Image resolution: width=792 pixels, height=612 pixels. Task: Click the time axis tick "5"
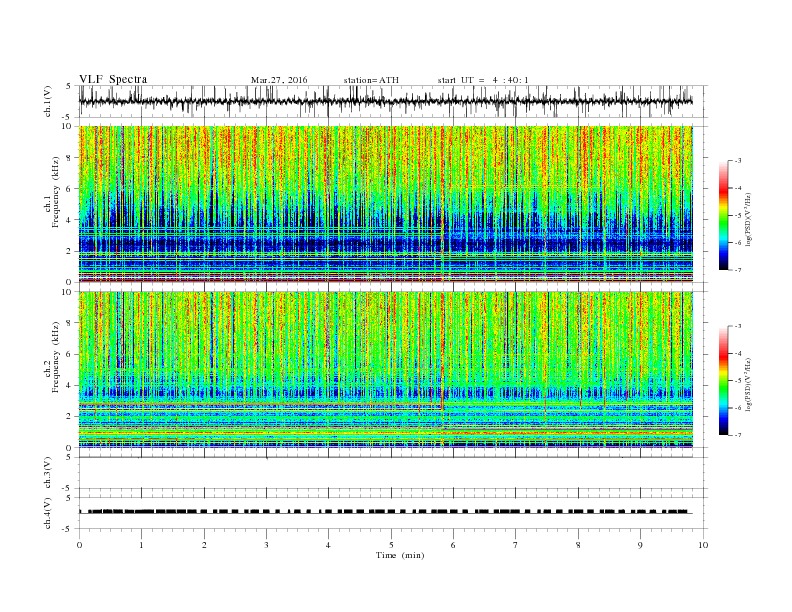[x=391, y=545]
